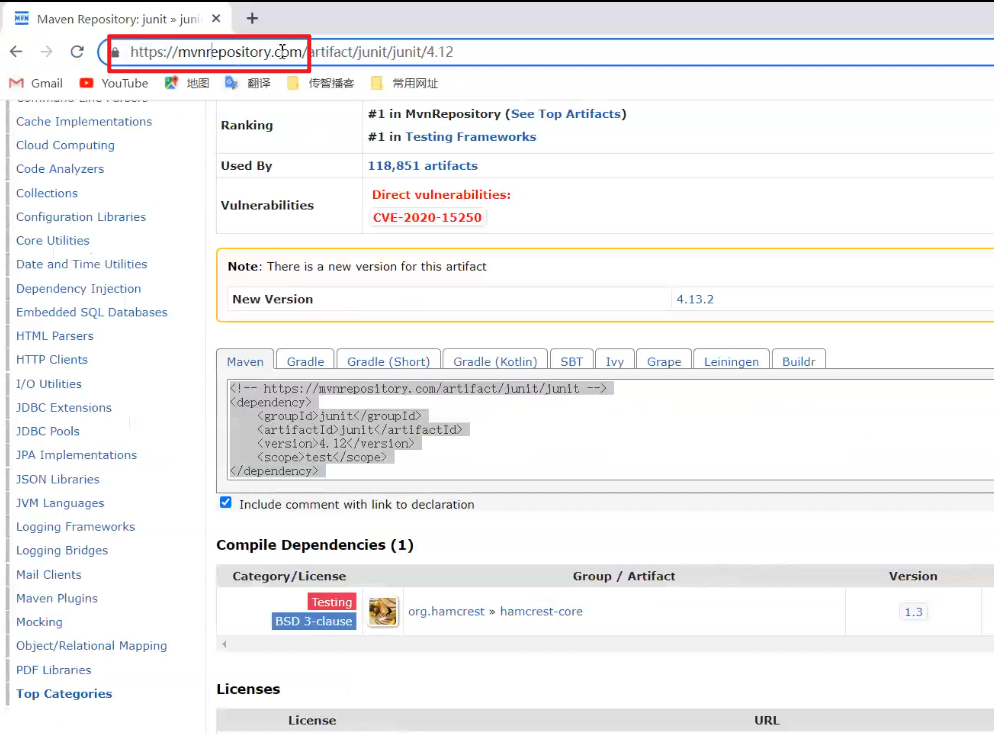Open hamcrest-core artifact link
994x734 pixels.
[x=541, y=611]
